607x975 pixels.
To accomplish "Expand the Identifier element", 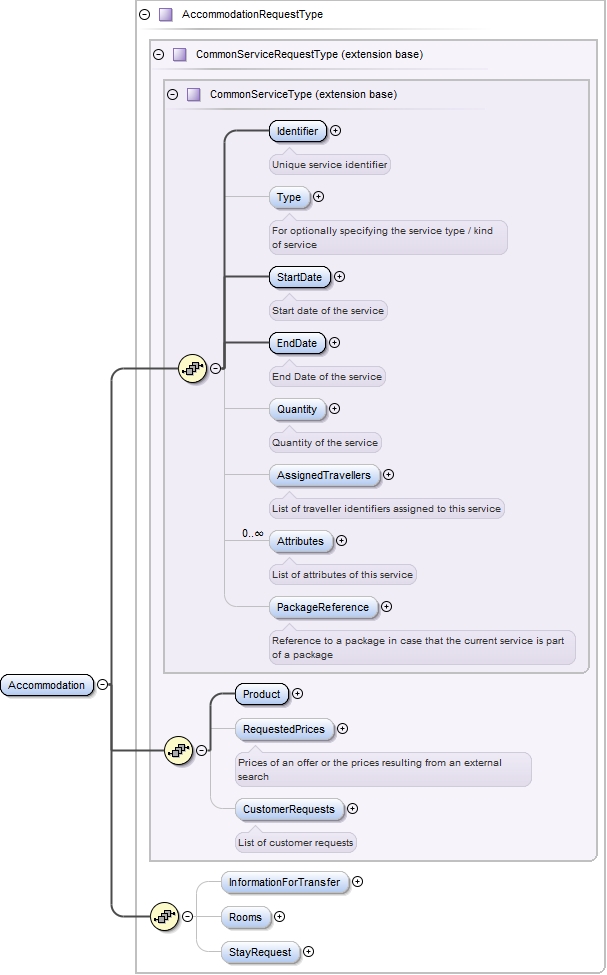I will click(x=336, y=130).
